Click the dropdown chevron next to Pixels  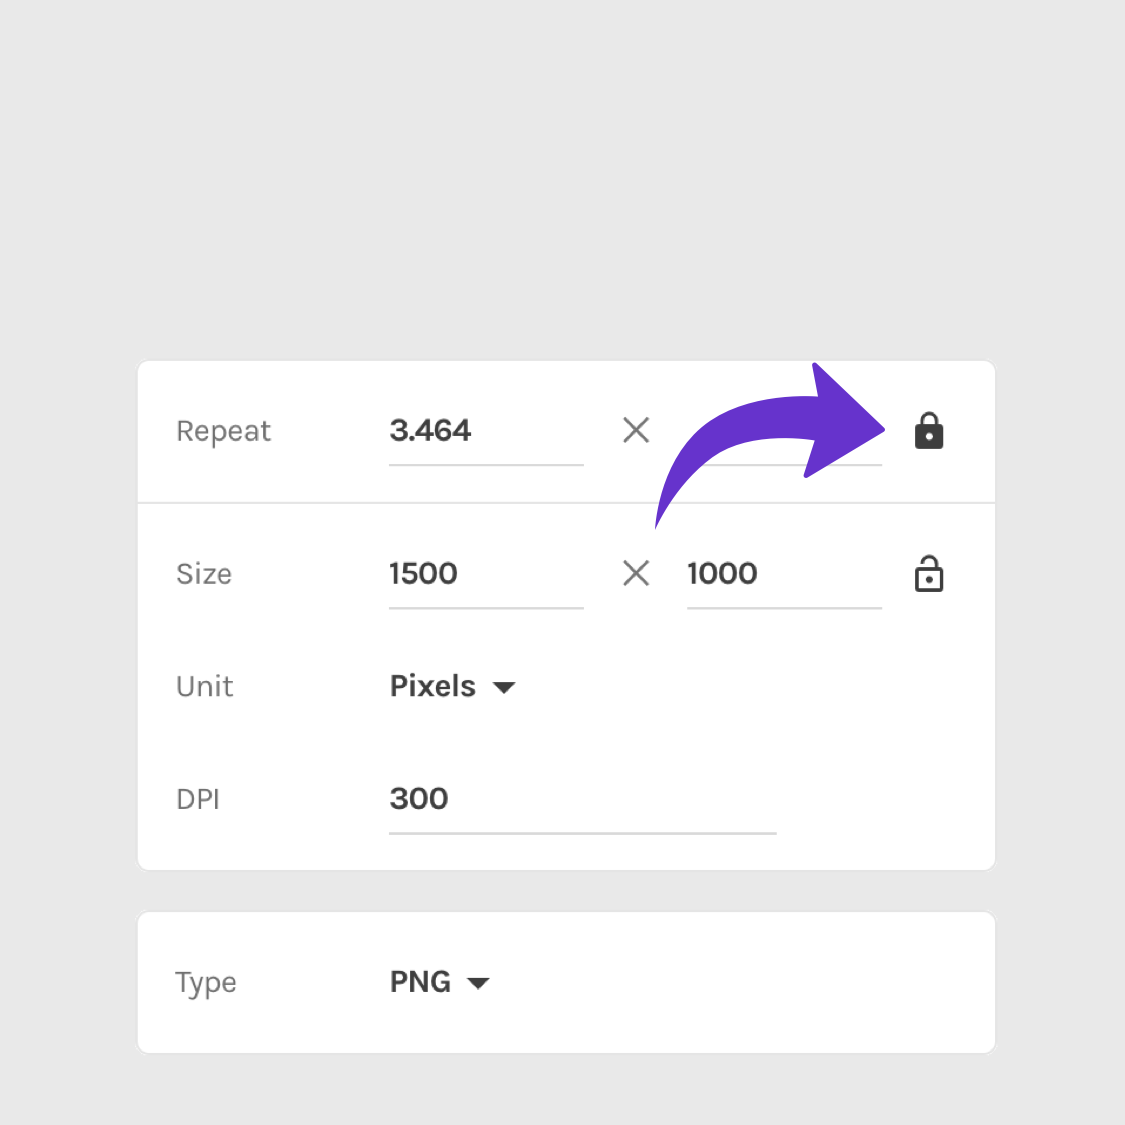click(x=505, y=687)
